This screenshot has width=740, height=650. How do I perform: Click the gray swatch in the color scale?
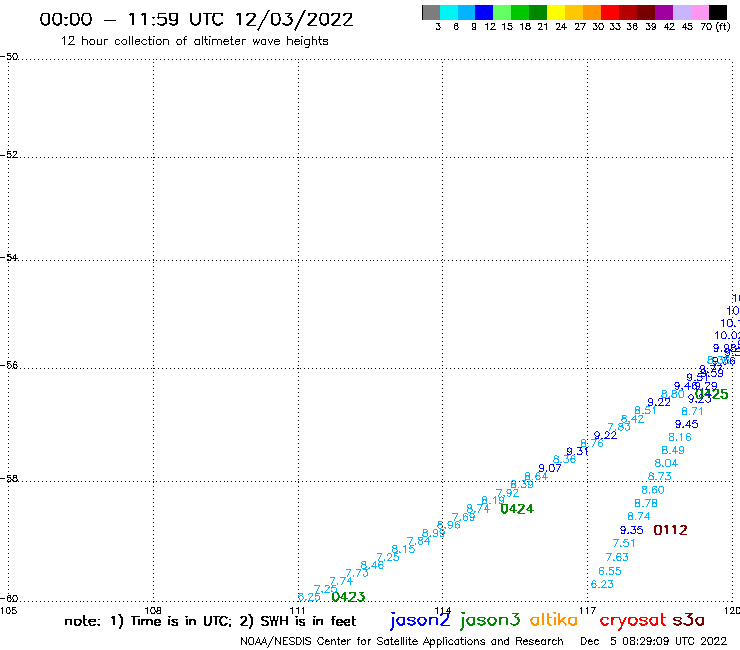[x=431, y=12]
